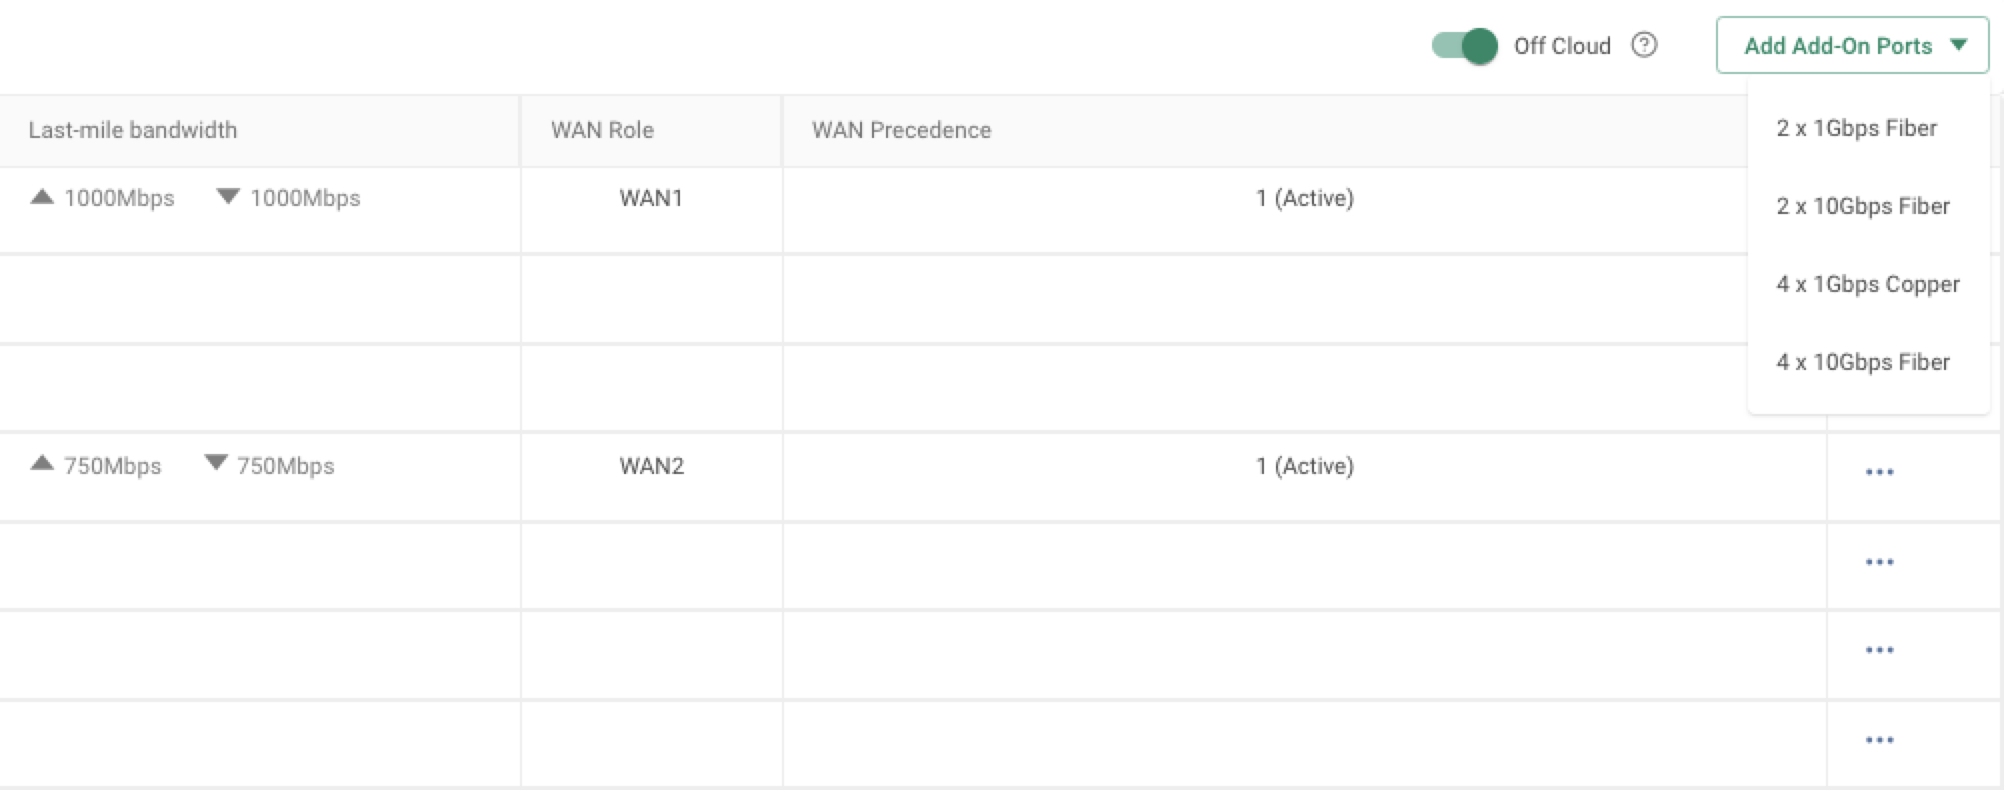The image size is (2004, 790).
Task: Open the three-dot menu in second-to-last row
Action: tap(1879, 650)
